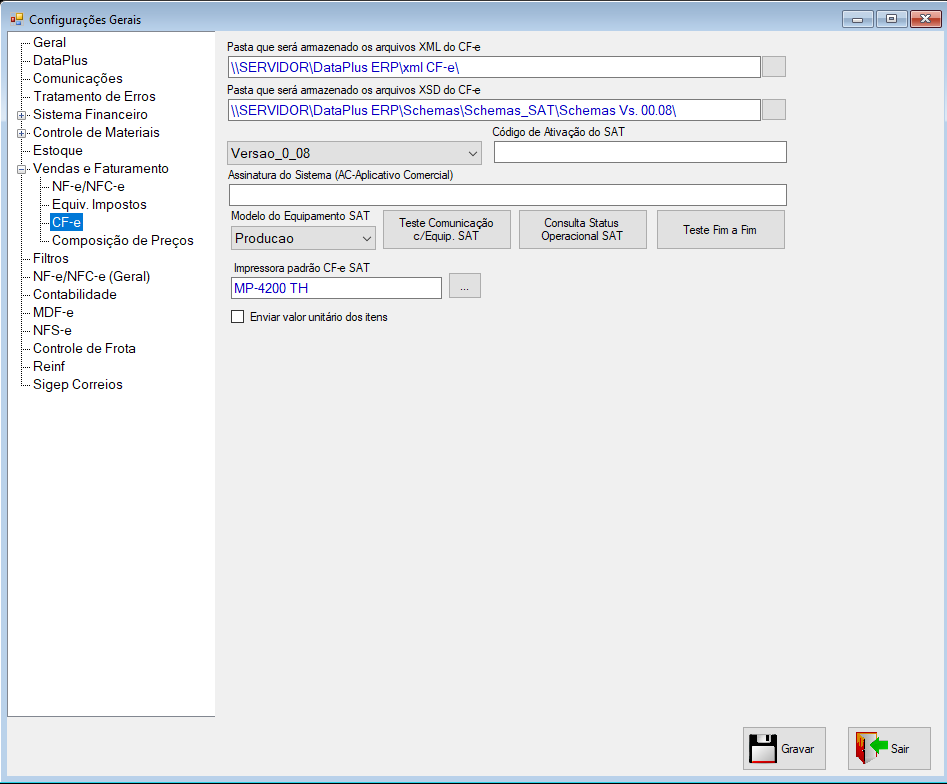Click the Gravar floppy disk save button
947x784 pixels.
784,748
